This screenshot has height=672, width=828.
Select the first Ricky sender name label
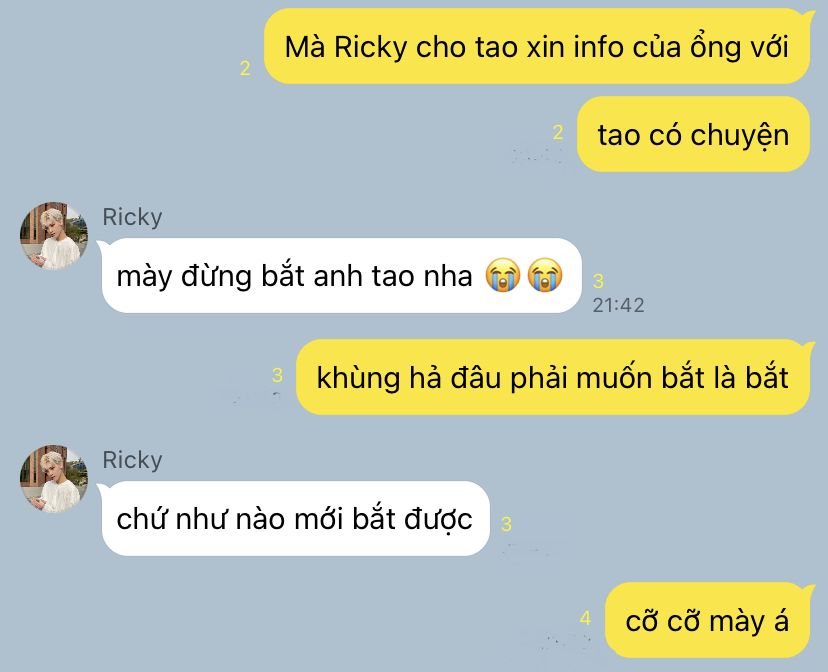coord(132,217)
